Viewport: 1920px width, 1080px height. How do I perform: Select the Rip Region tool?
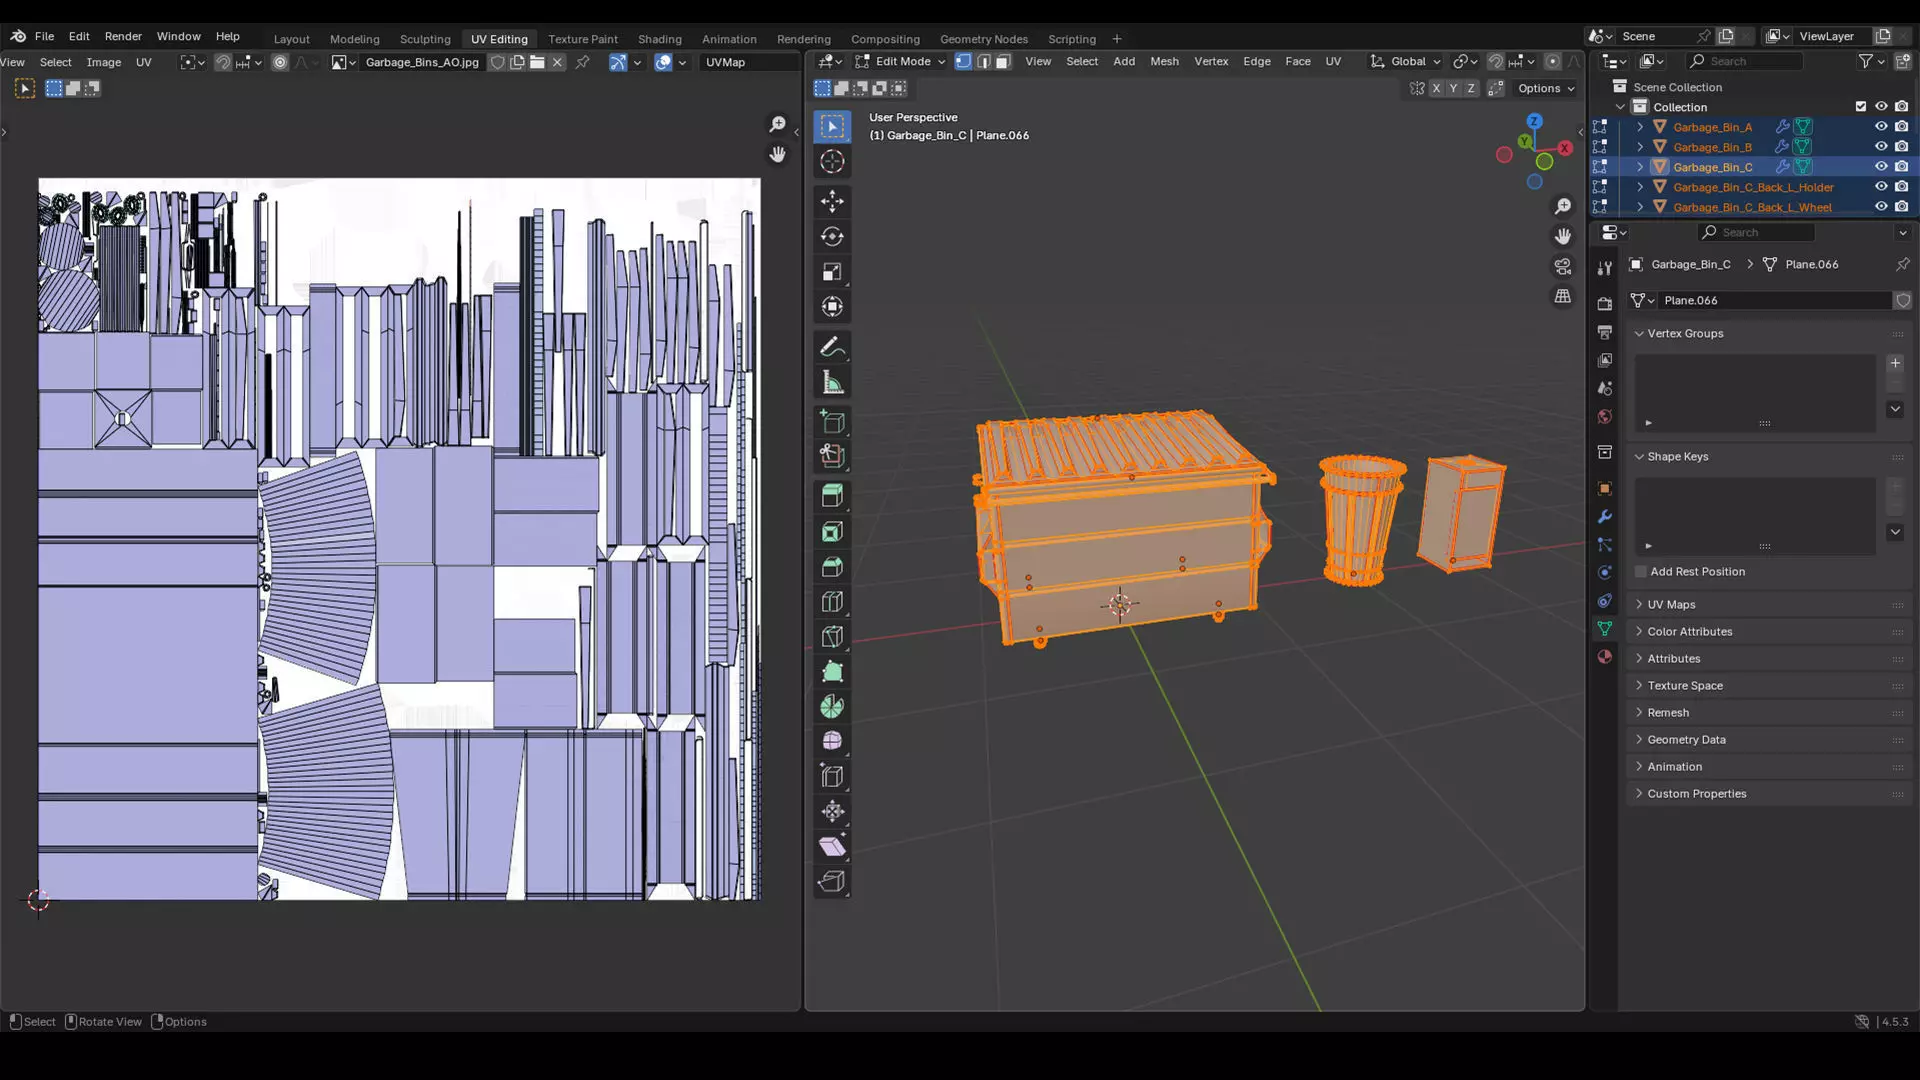pyautogui.click(x=832, y=881)
